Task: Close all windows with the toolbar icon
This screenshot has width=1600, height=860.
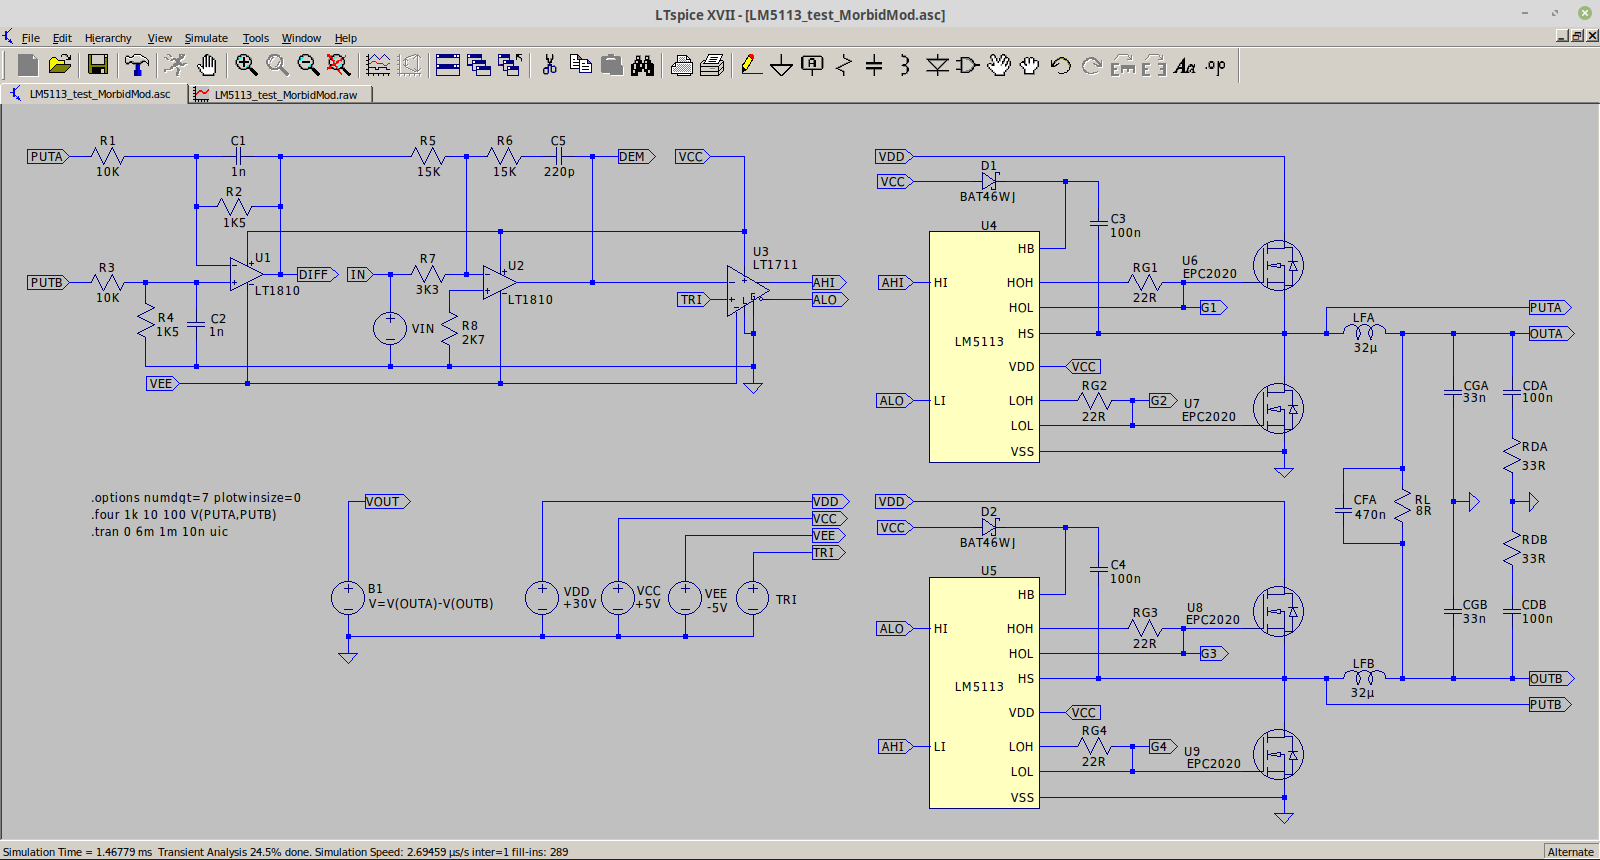Action: [510, 65]
